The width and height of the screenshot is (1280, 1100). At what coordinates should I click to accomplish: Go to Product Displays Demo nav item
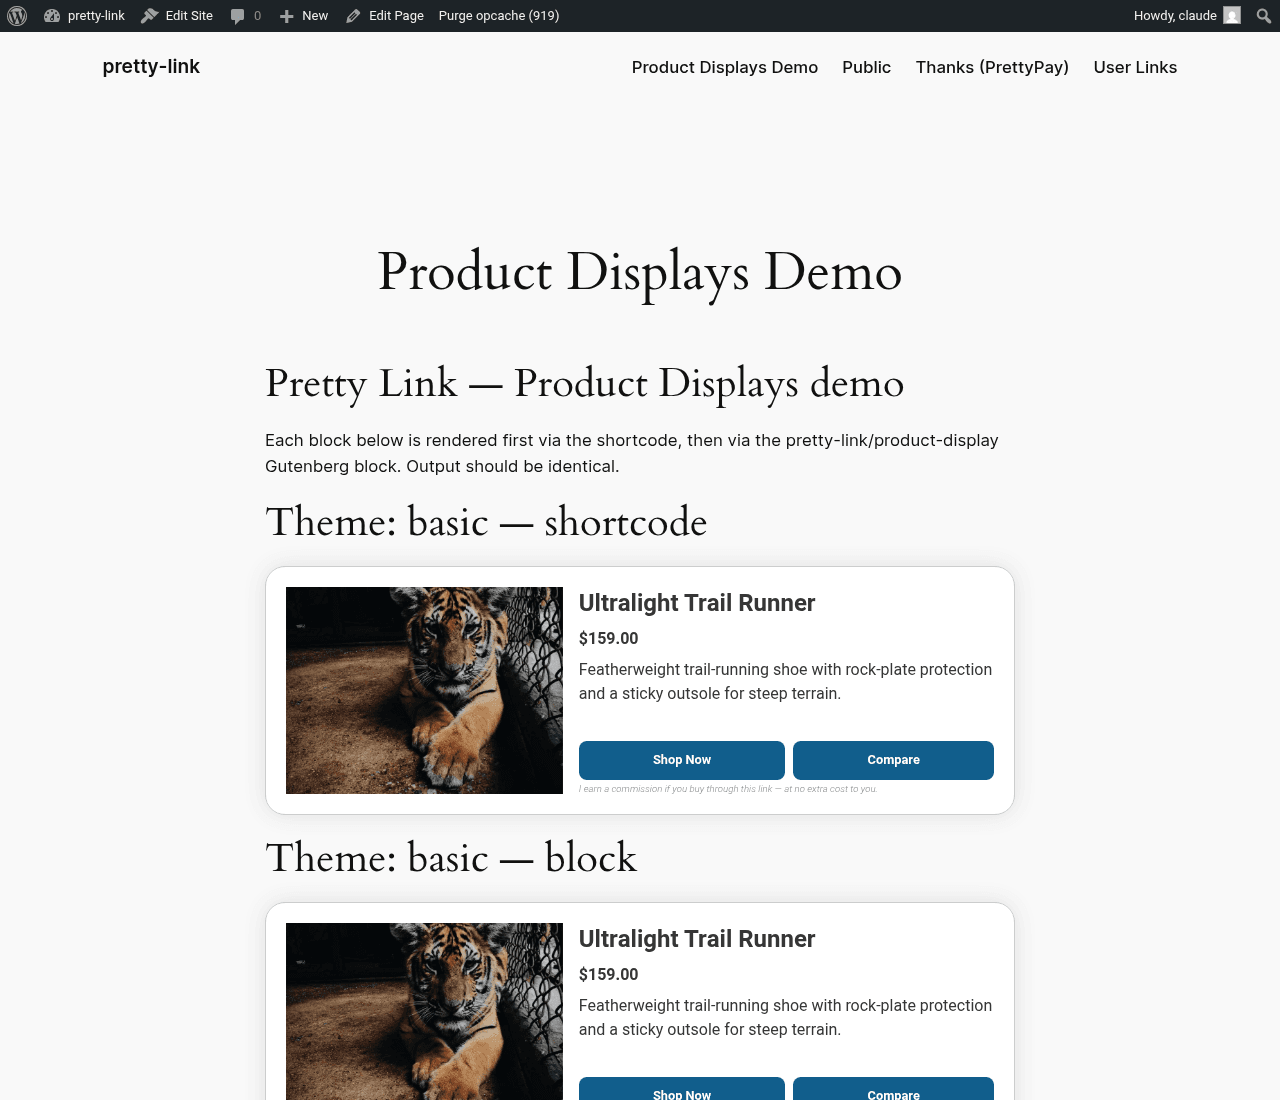click(x=725, y=67)
